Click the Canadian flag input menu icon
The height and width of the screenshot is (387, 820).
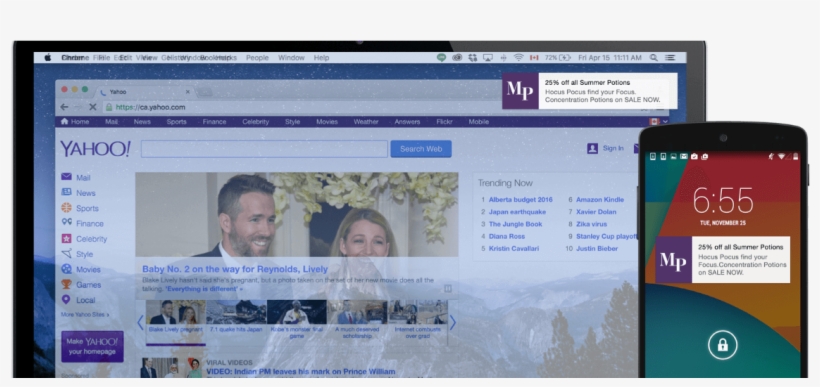click(x=534, y=58)
